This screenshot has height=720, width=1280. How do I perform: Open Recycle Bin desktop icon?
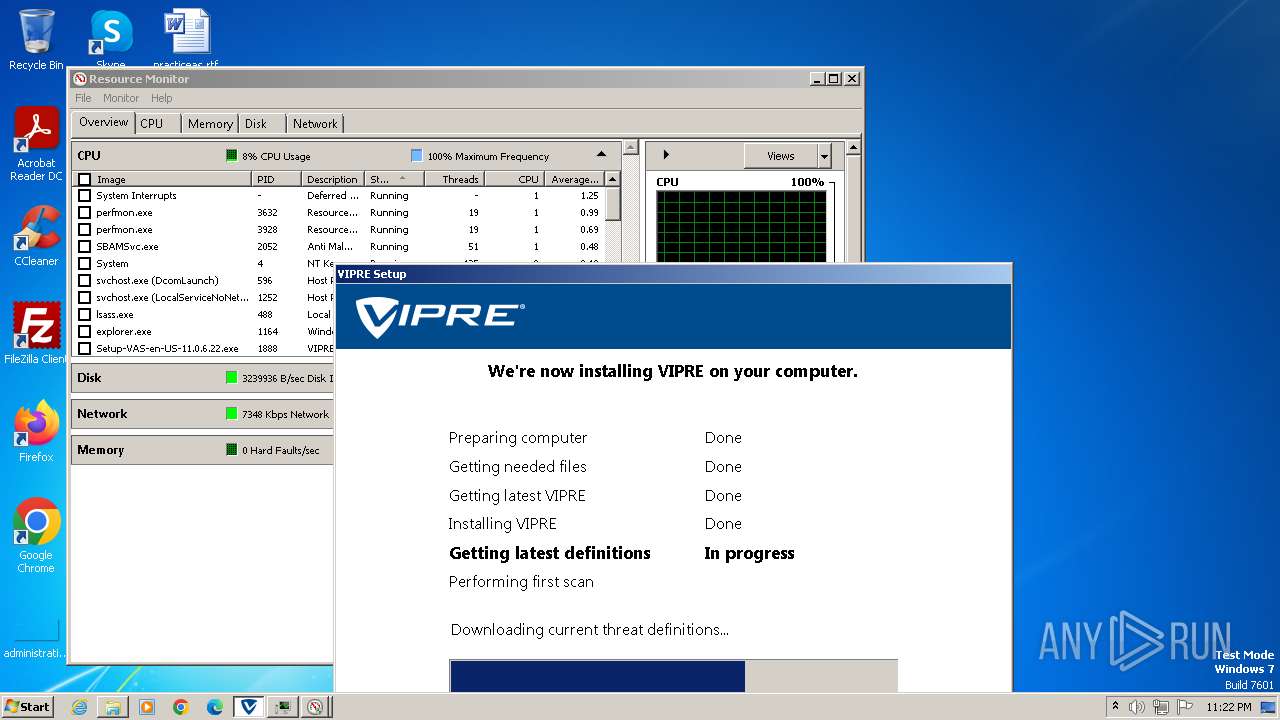[x=36, y=40]
